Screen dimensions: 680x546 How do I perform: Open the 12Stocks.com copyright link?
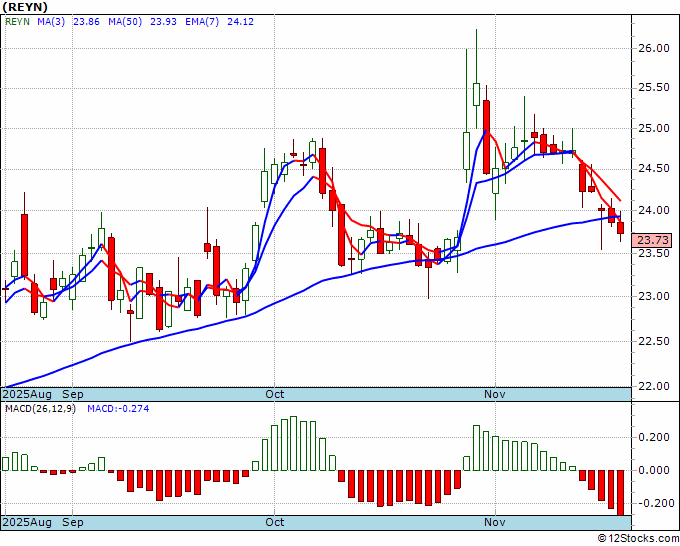point(638,539)
